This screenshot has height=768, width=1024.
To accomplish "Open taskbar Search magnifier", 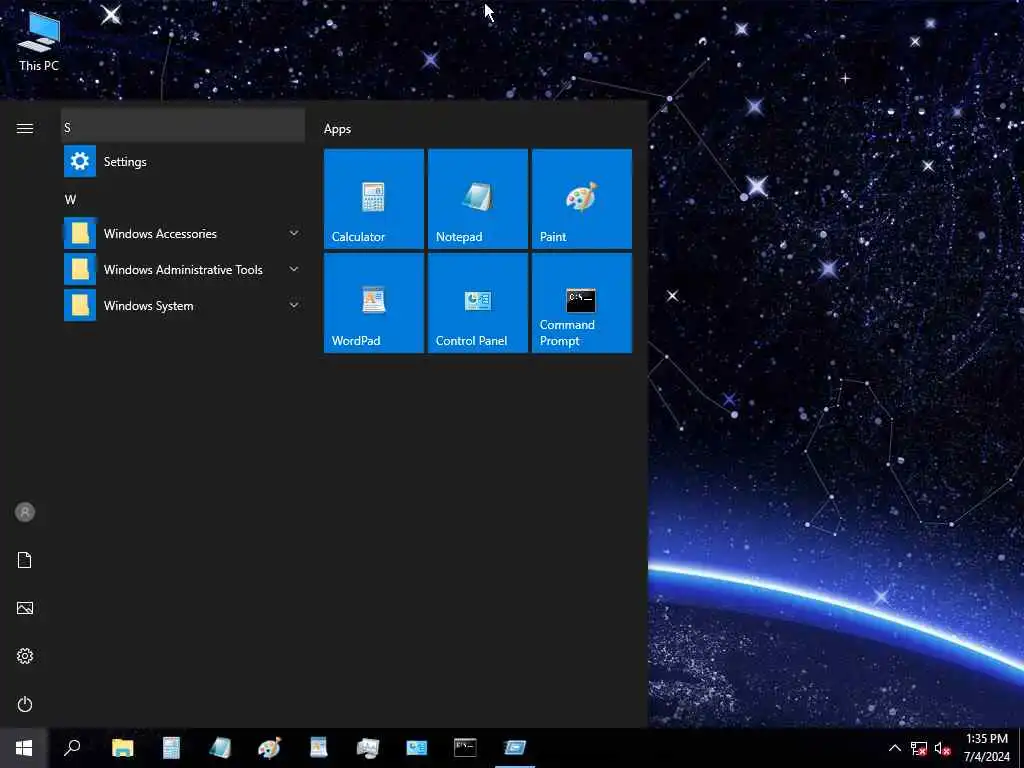I will tap(72, 748).
